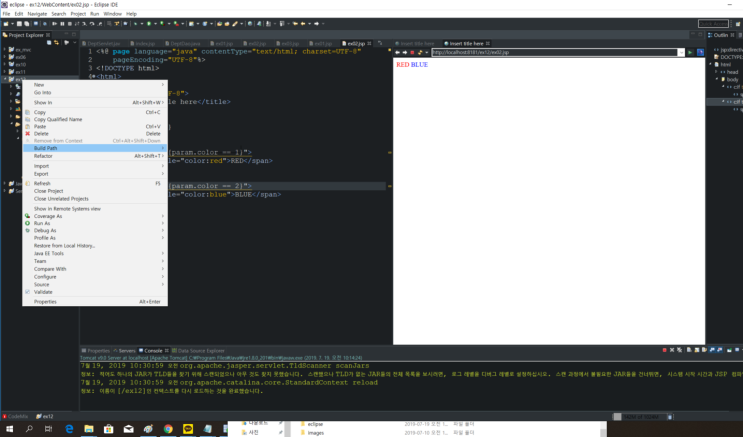Switch to index.jsp editor tab
The image size is (743, 437).
tap(142, 44)
